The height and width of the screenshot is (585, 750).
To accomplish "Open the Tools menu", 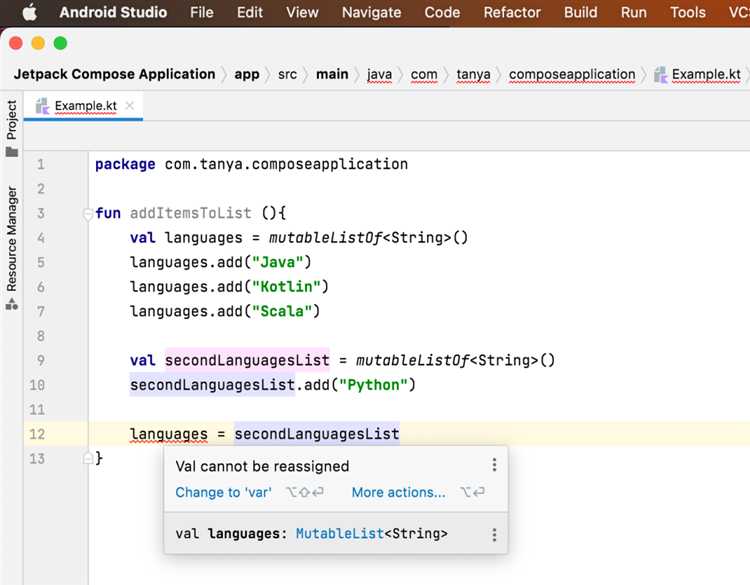I will click(x=688, y=12).
